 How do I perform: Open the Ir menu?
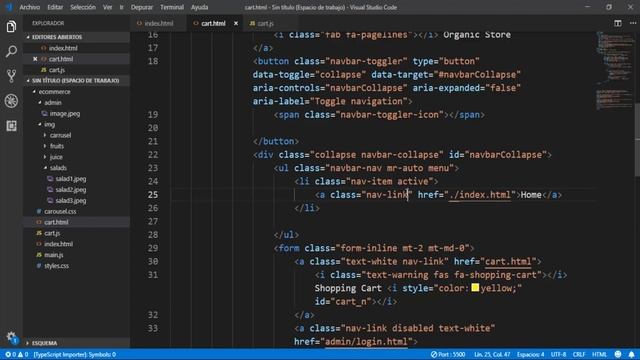click(121, 7)
